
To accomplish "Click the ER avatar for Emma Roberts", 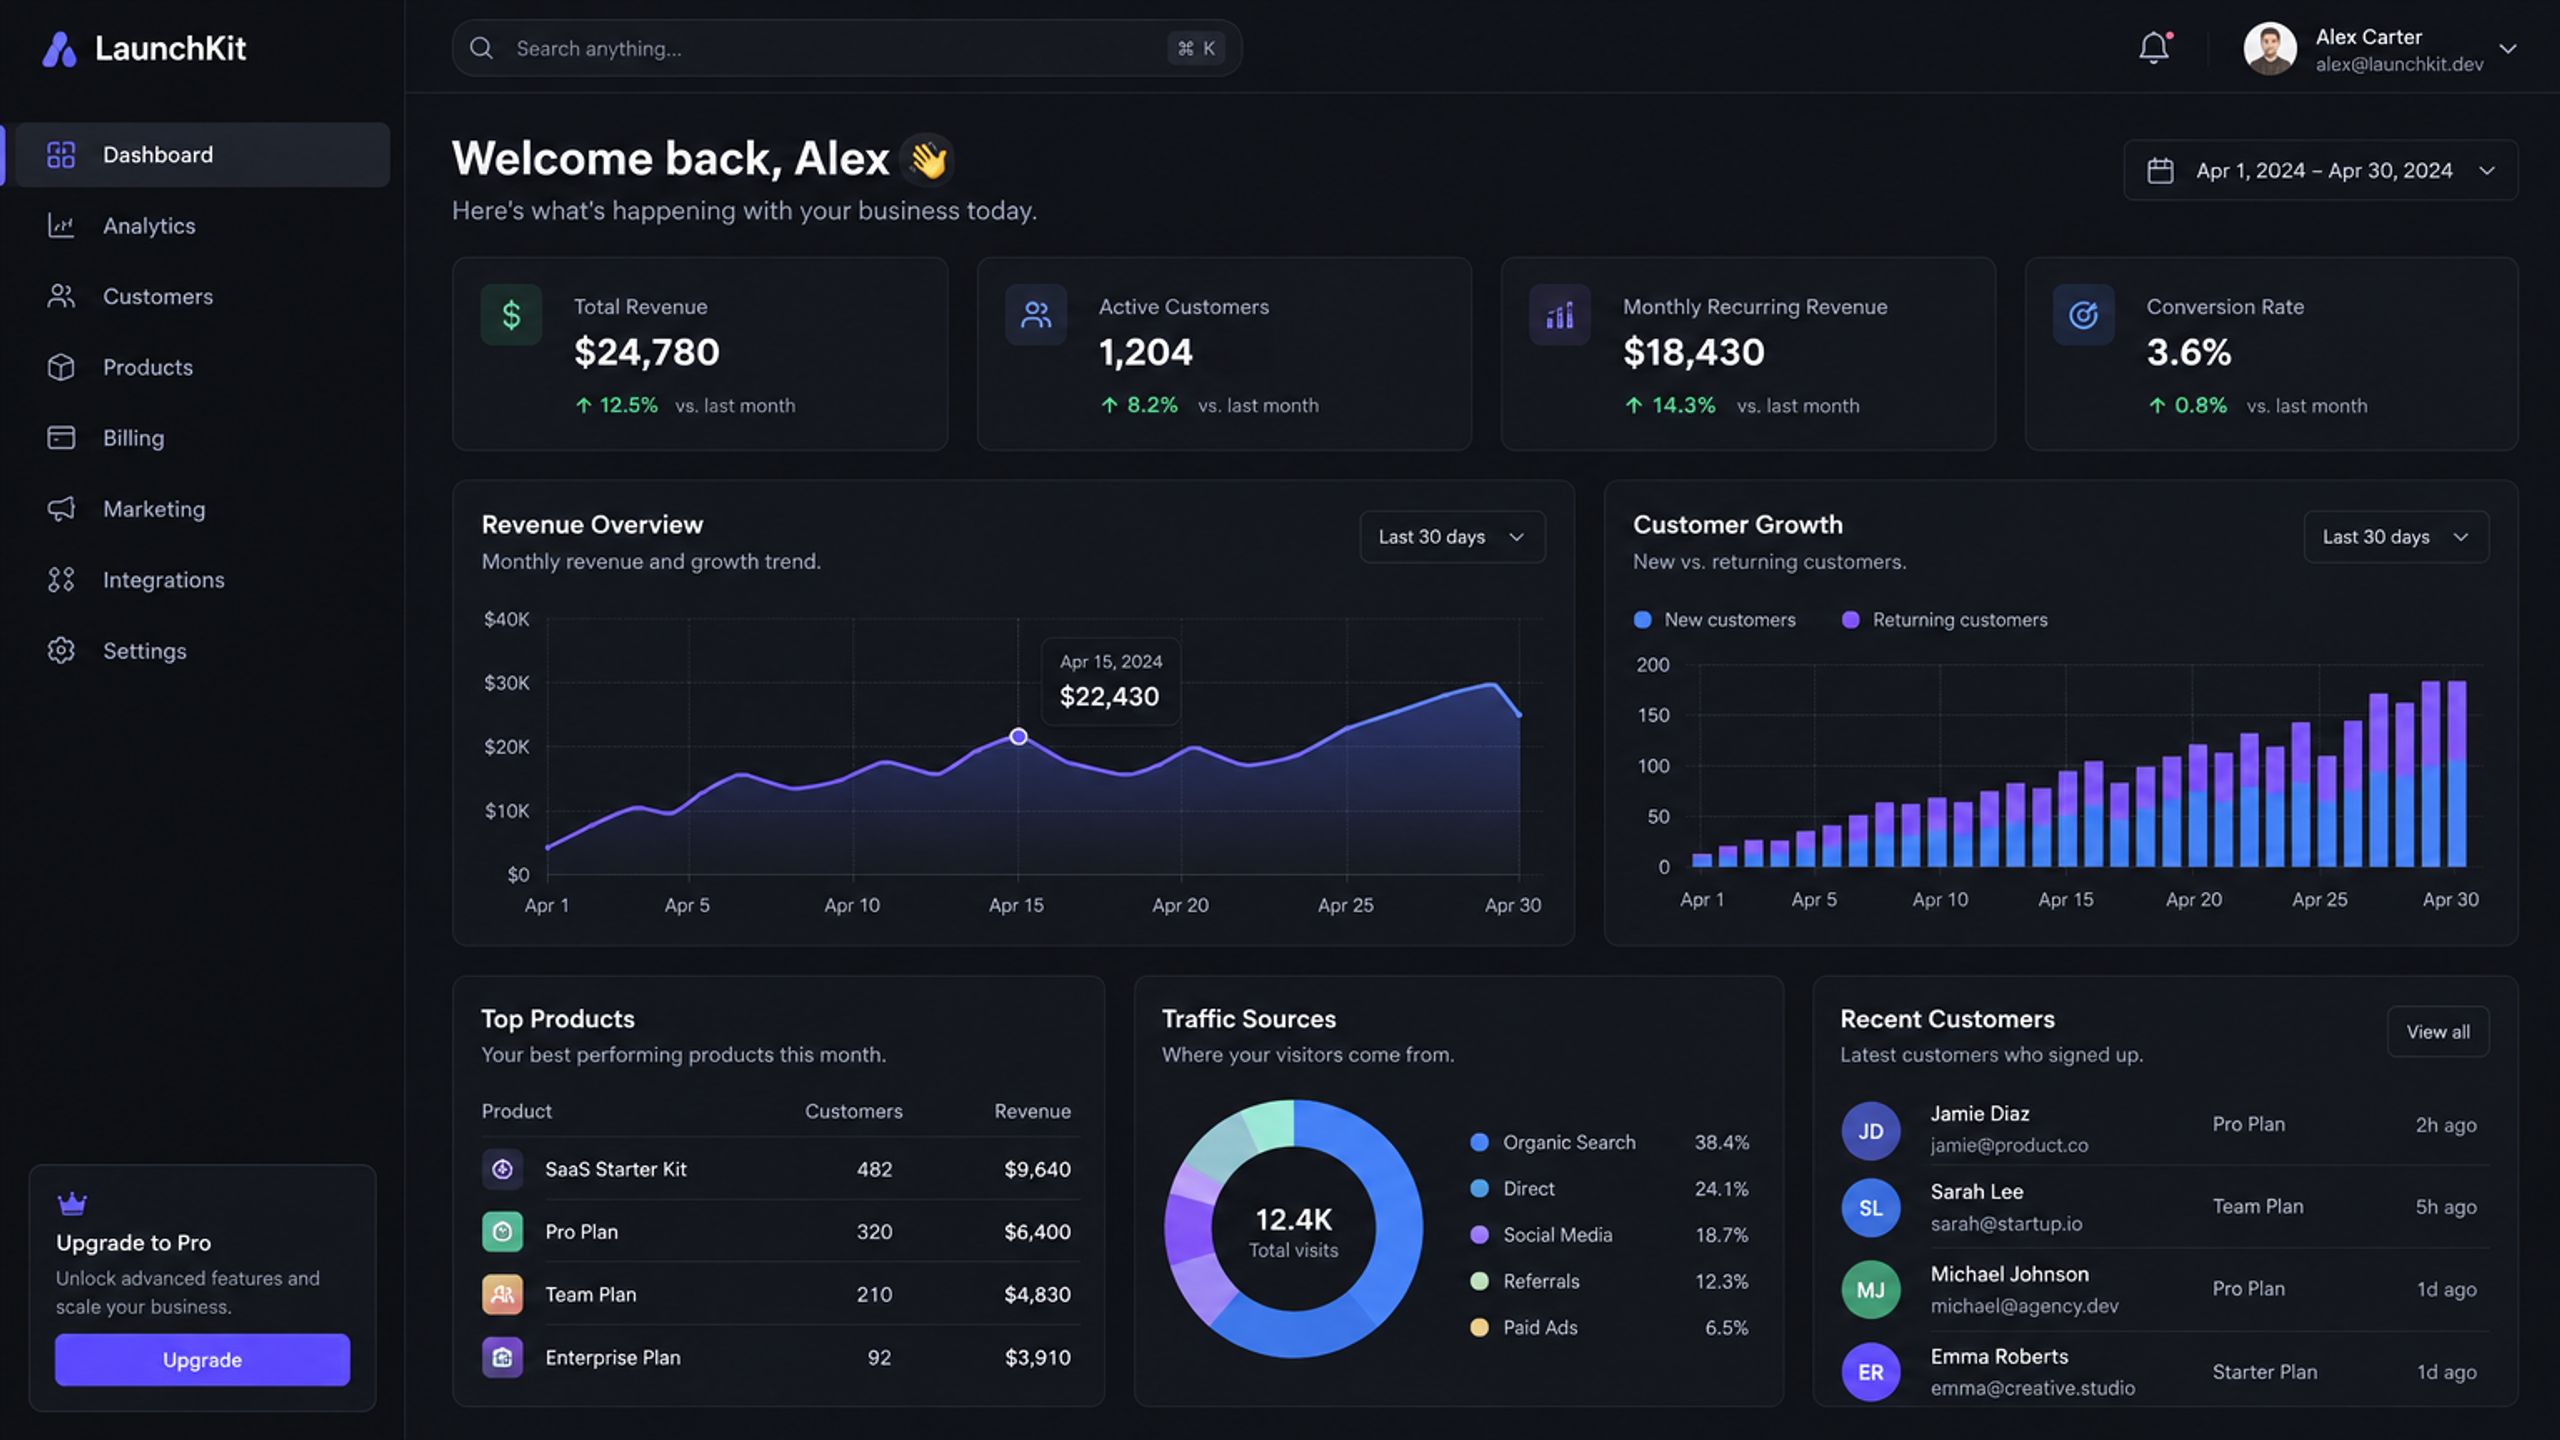I will point(1871,1372).
